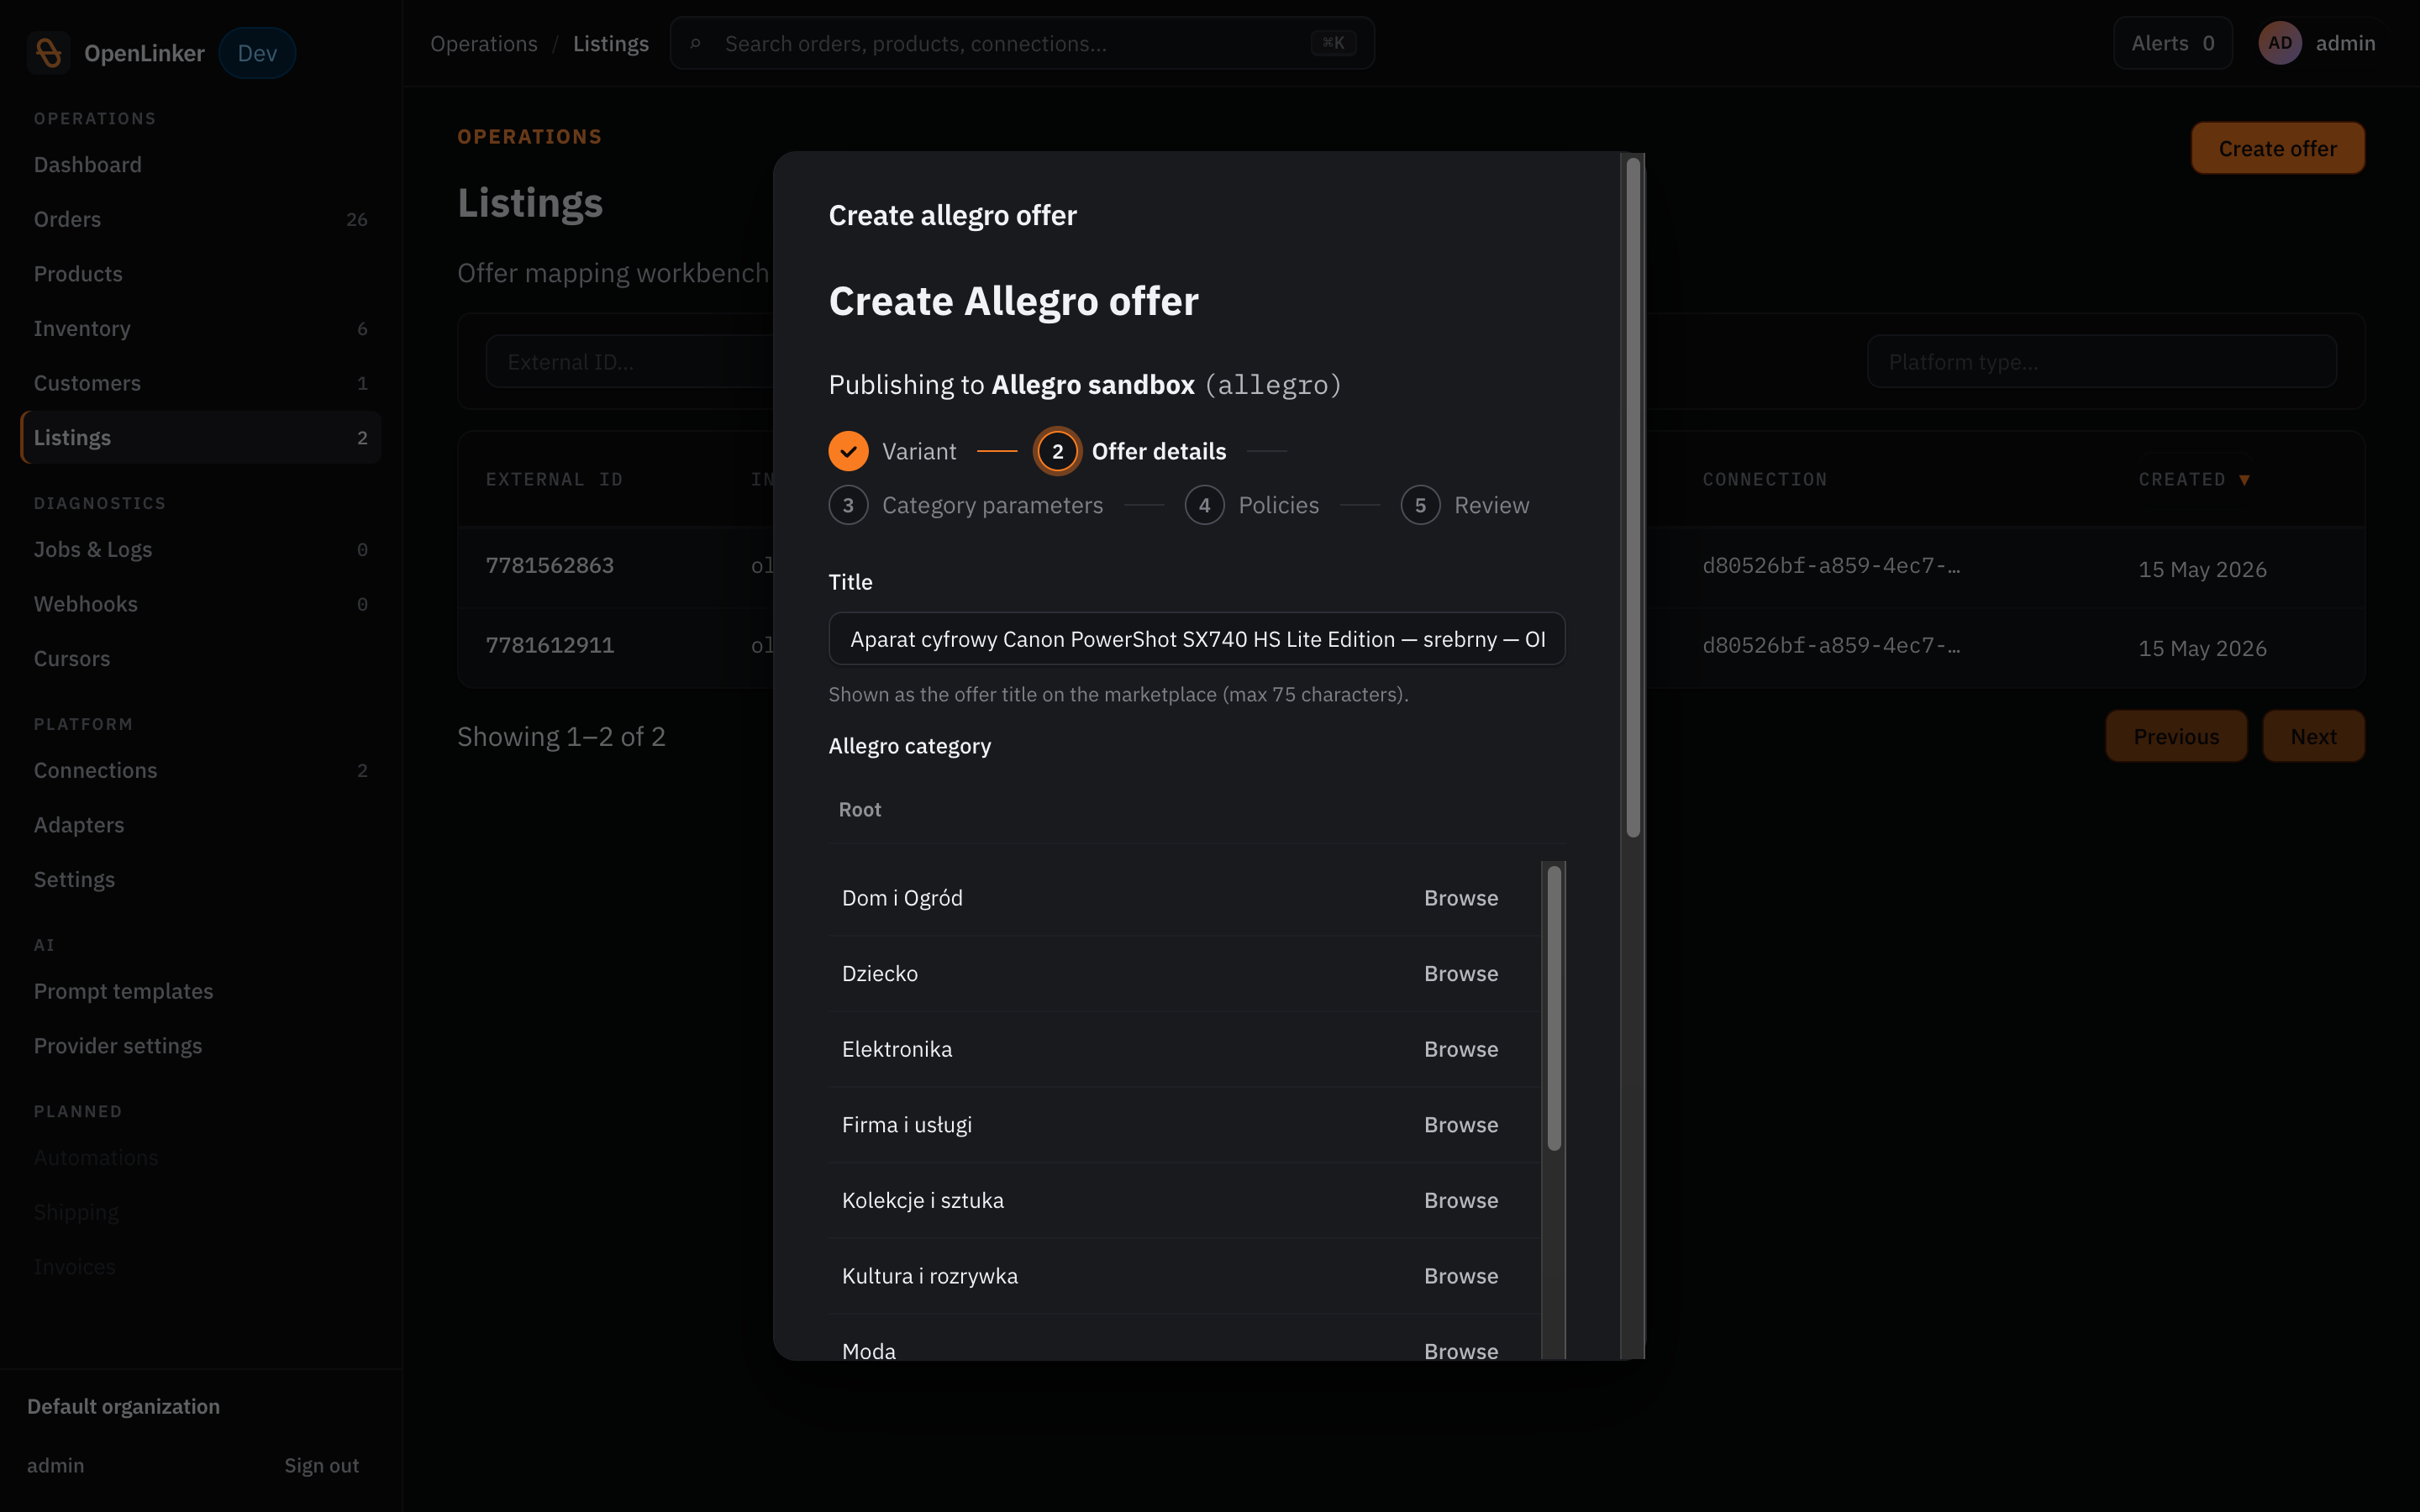Browse the Moda category
The image size is (2420, 1512).
tap(1461, 1351)
